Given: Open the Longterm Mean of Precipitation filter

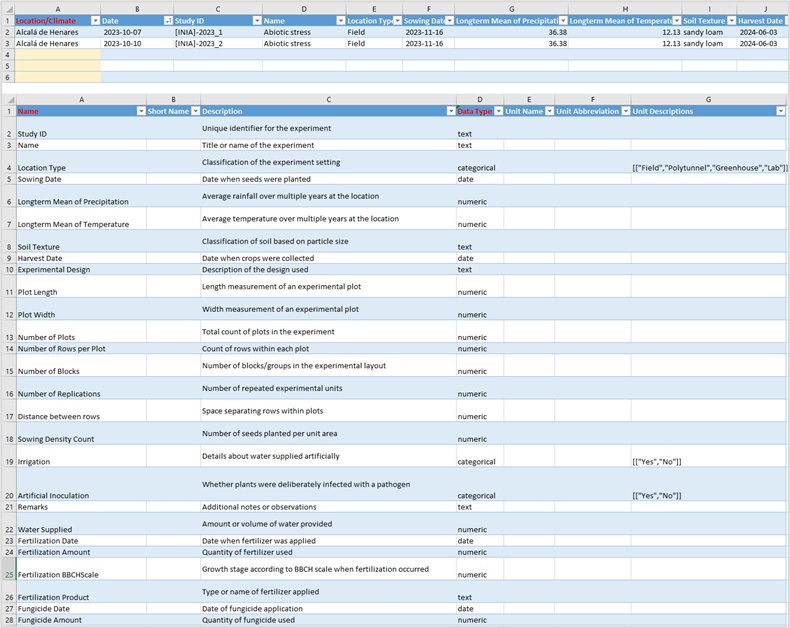Looking at the screenshot, I should coord(562,21).
